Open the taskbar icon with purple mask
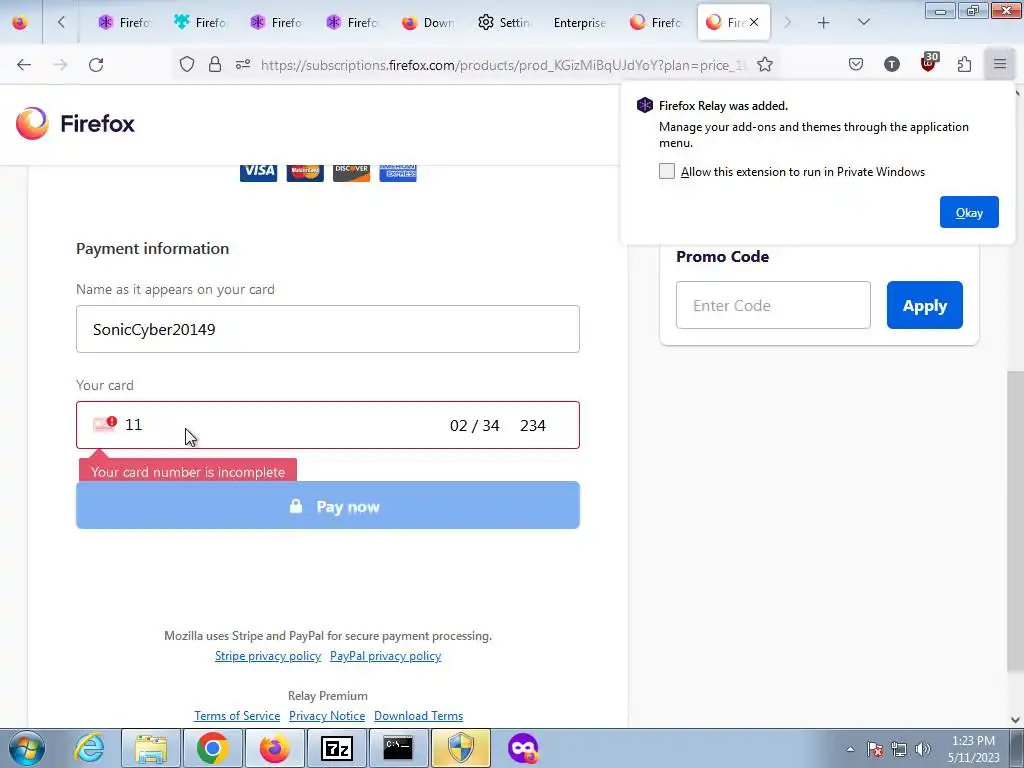This screenshot has width=1024, height=768. click(523, 748)
